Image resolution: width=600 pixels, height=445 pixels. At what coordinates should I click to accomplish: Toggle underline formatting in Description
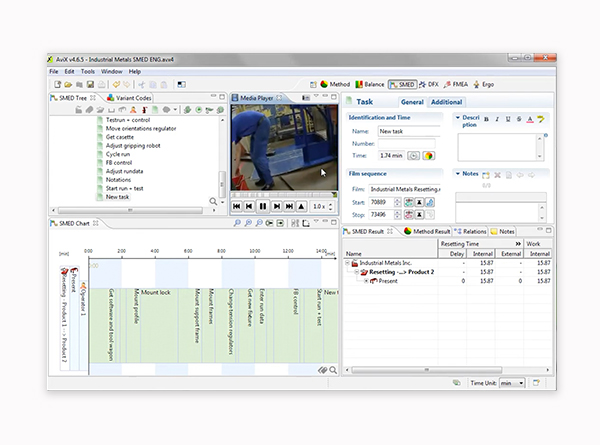pos(508,119)
